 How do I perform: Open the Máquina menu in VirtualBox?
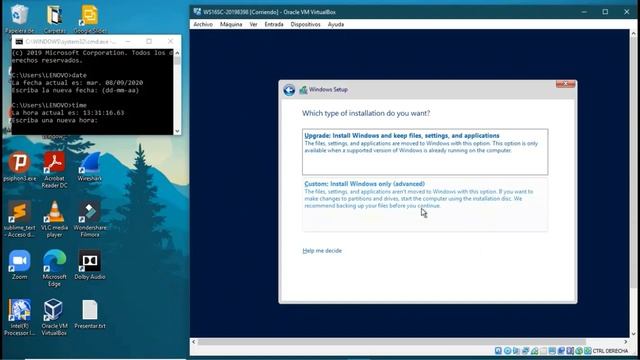pyautogui.click(x=231, y=24)
